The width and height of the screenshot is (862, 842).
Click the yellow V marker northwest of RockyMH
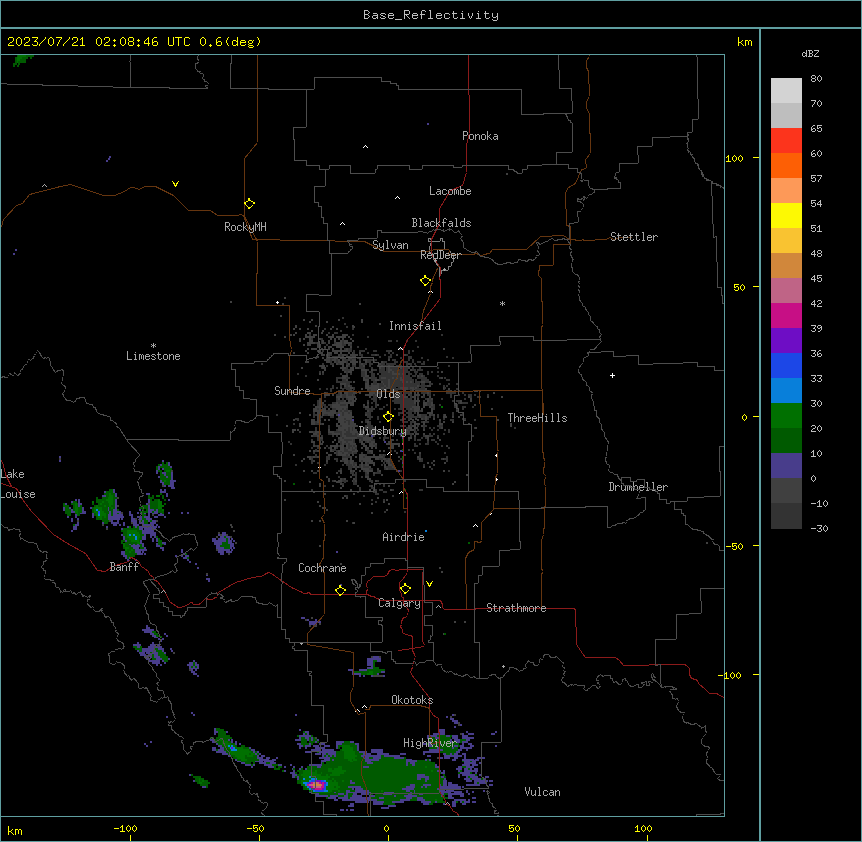pos(175,184)
